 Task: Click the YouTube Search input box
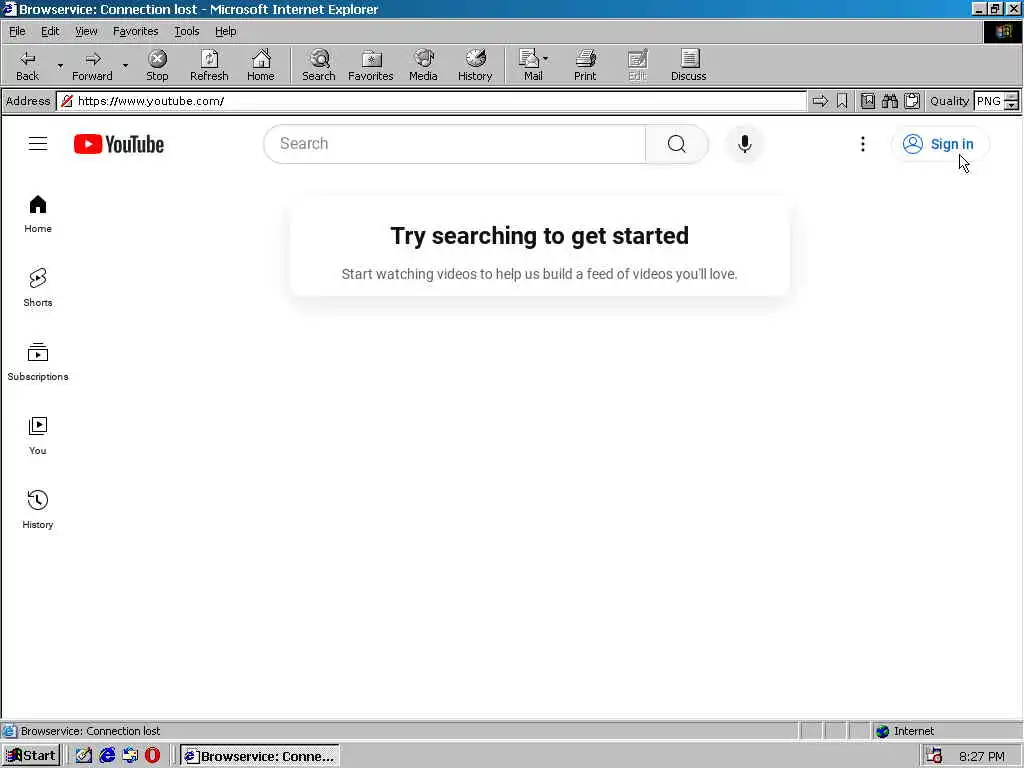pyautogui.click(x=455, y=144)
